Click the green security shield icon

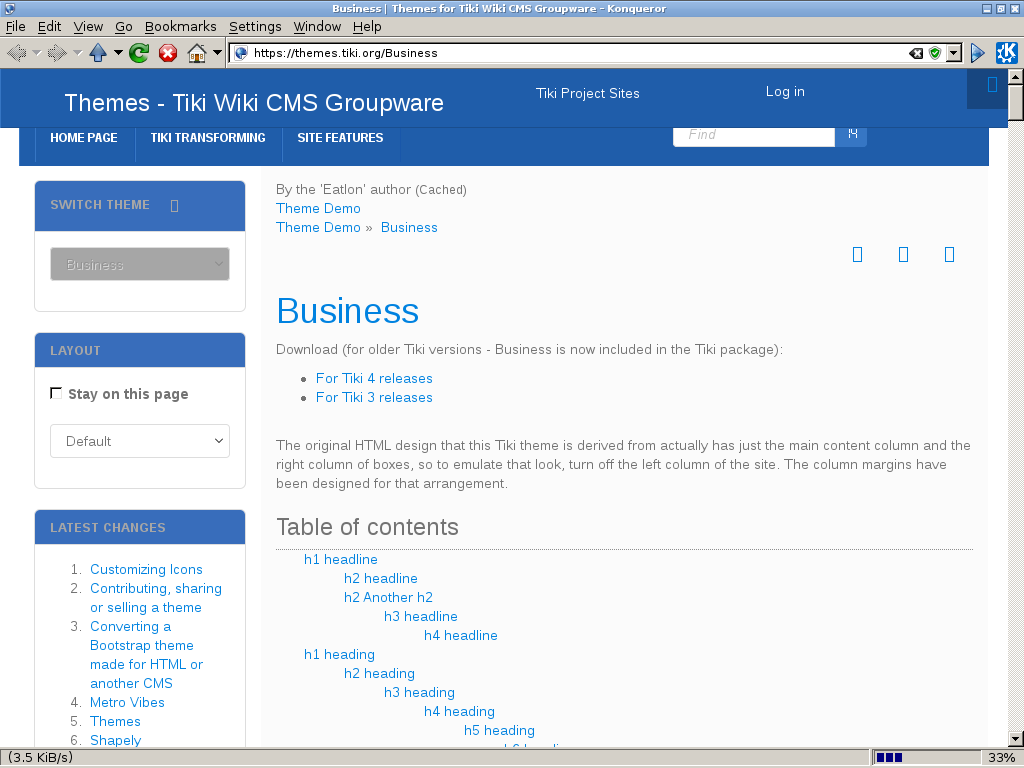(935, 54)
